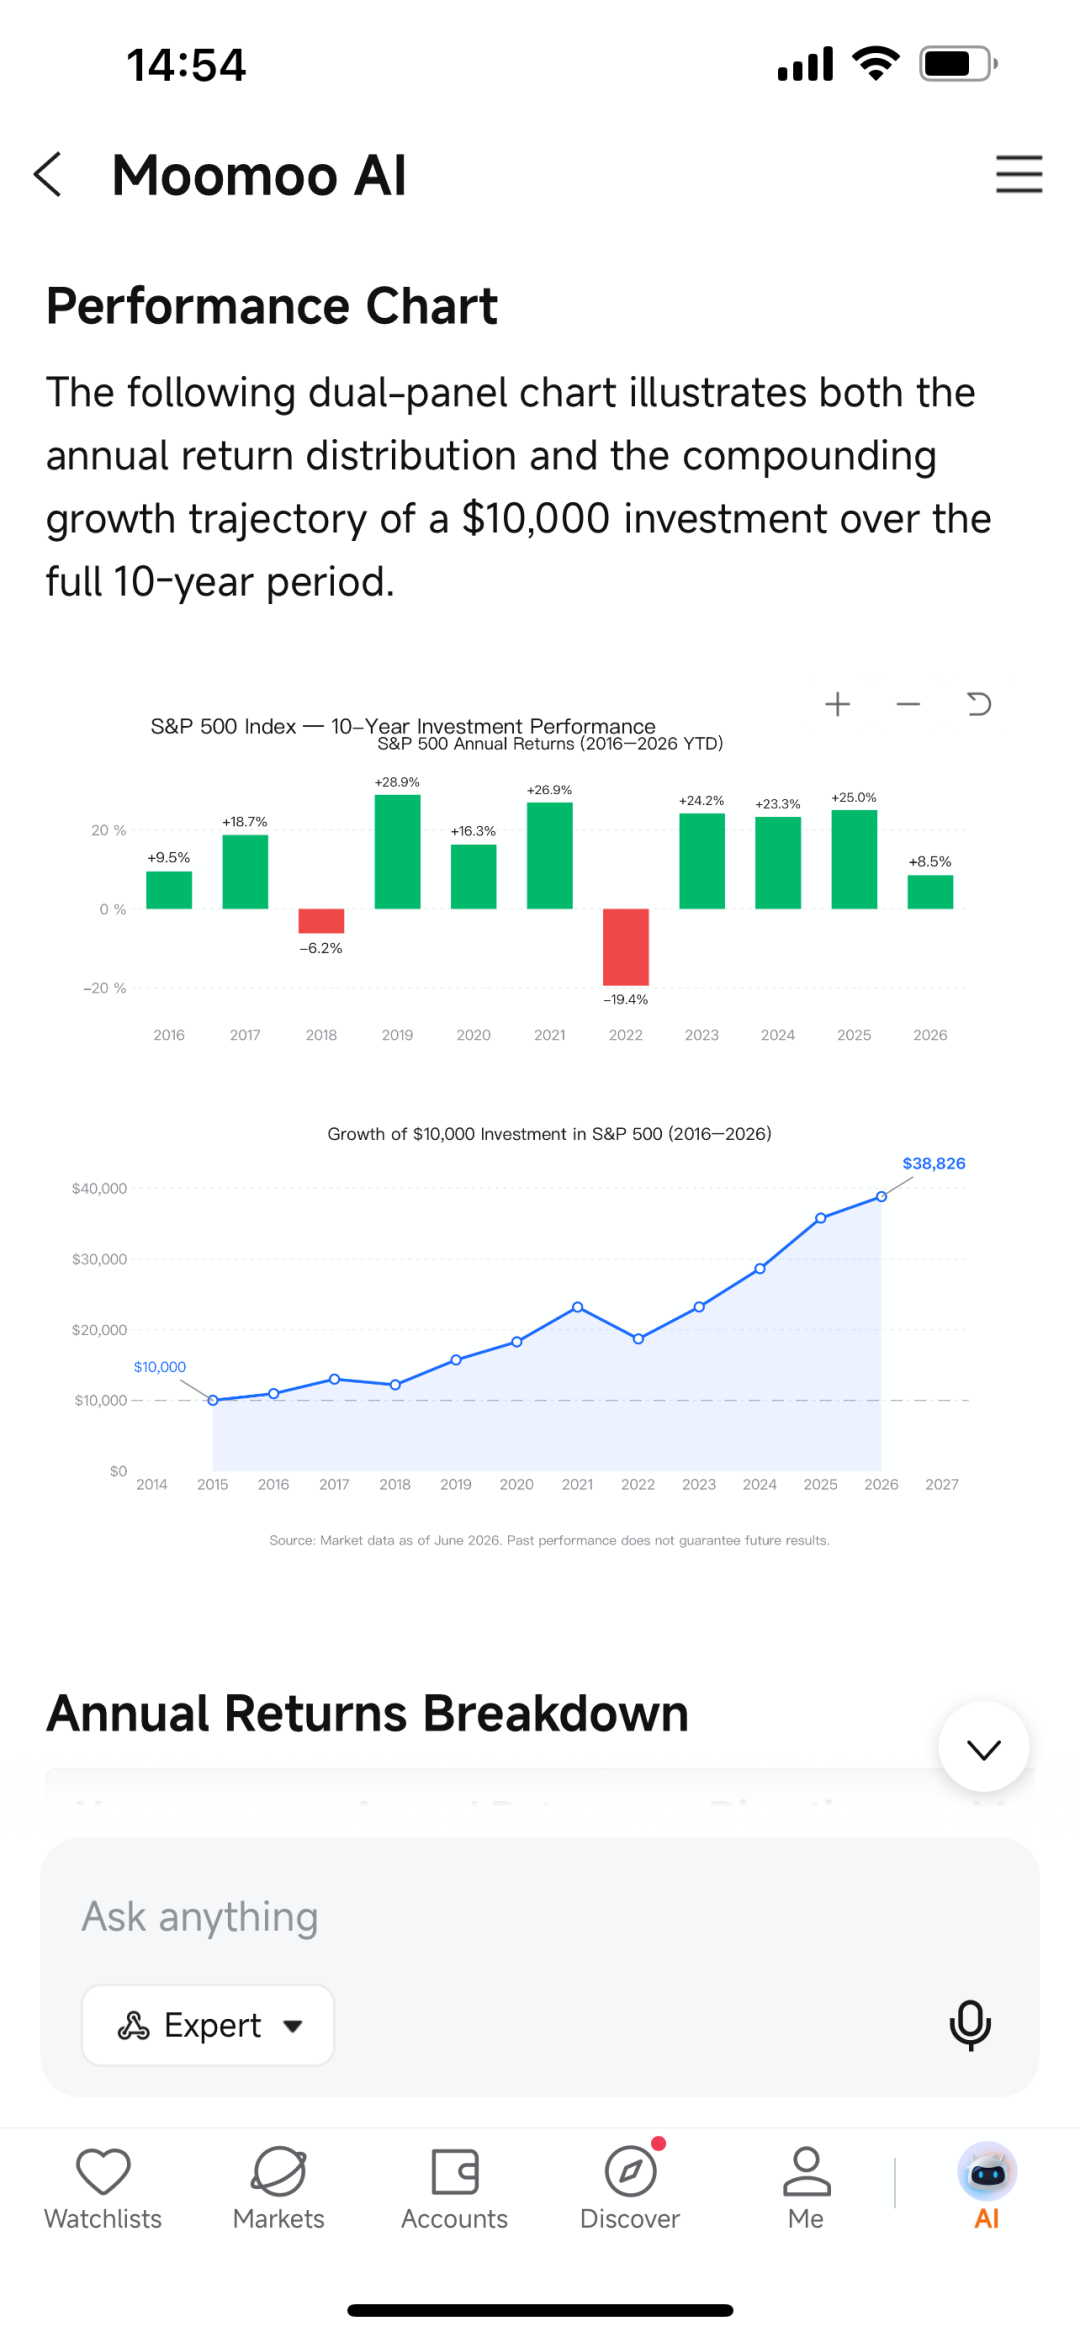Open the Accounts tab
Image resolution: width=1080 pixels, height=2337 pixels.
click(x=454, y=2186)
